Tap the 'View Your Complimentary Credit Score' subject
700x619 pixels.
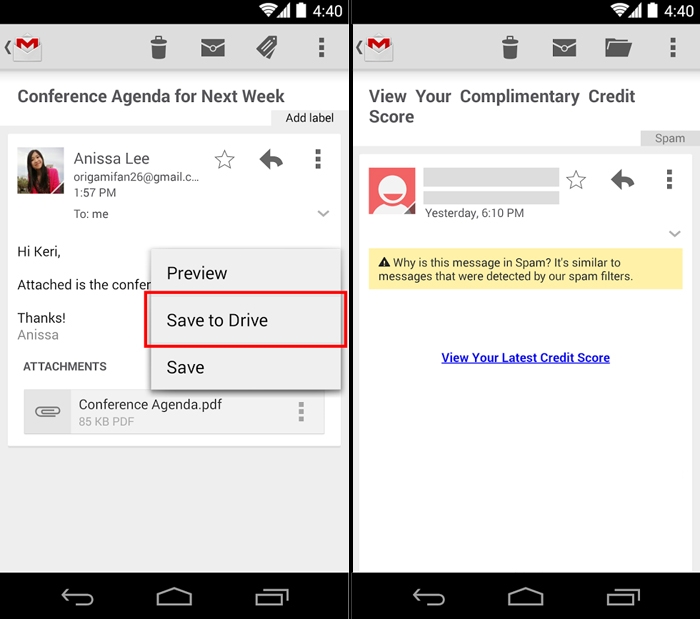pyautogui.click(x=502, y=106)
